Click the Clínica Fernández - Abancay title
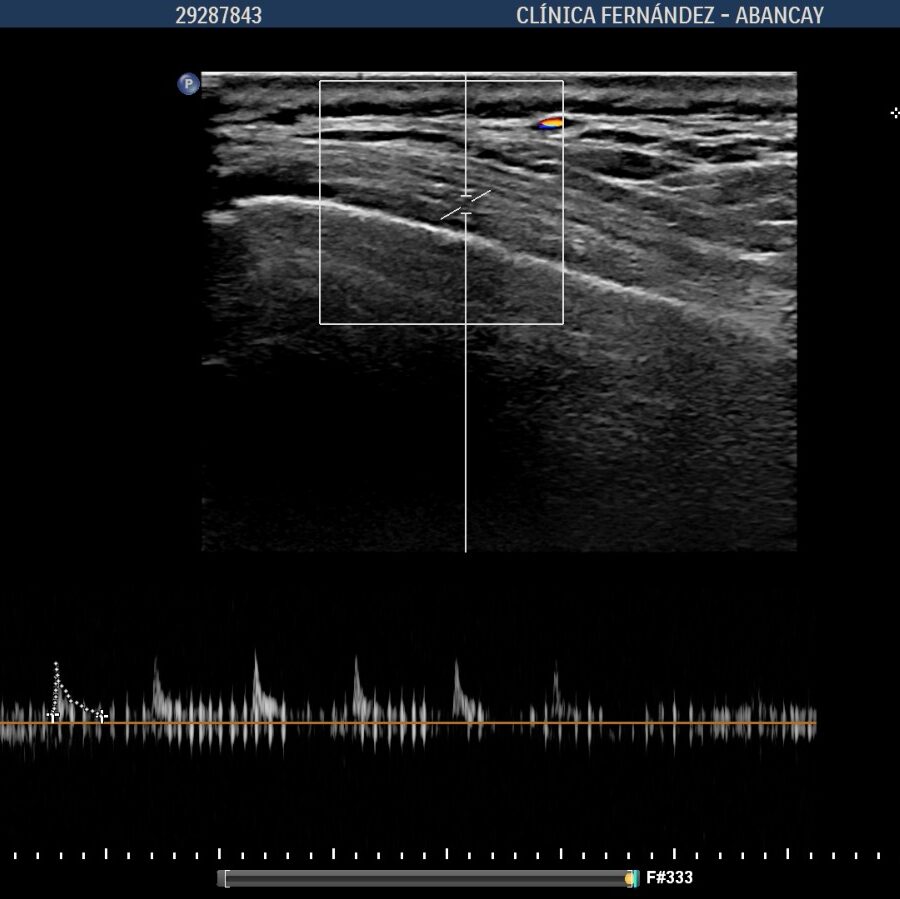Image resolution: width=900 pixels, height=899 pixels. tap(669, 15)
